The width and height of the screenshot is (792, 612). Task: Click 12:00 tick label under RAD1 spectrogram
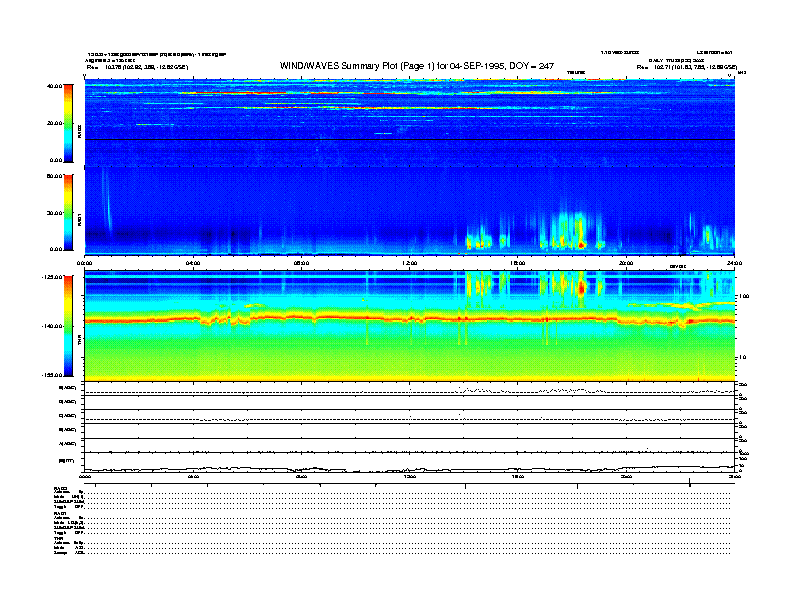(x=410, y=263)
